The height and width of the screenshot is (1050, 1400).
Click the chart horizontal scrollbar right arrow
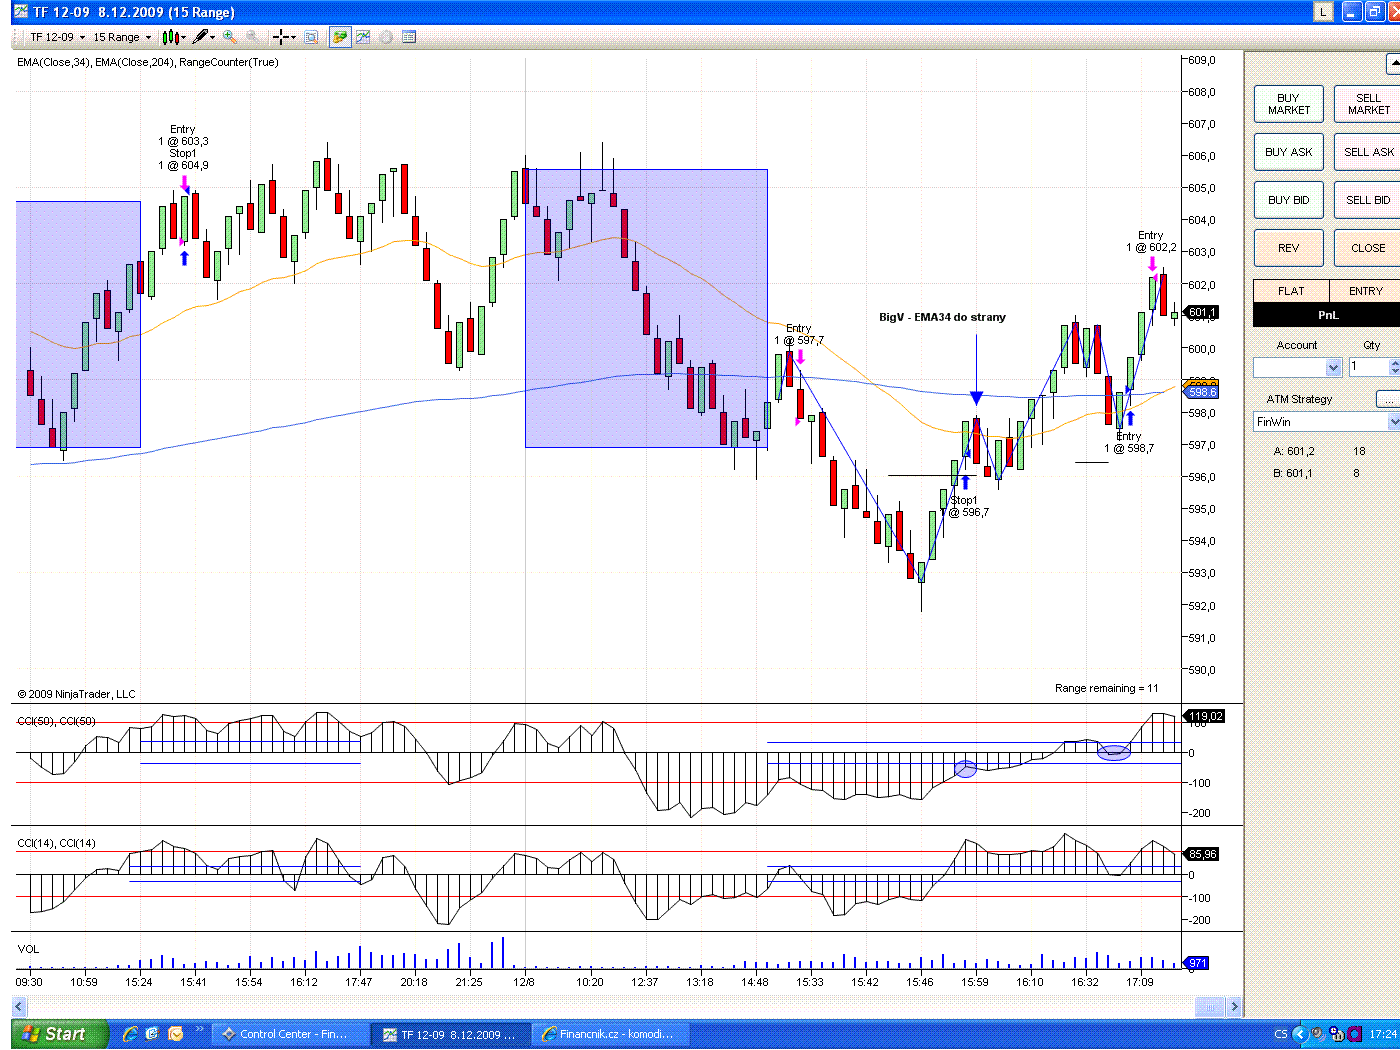tap(1235, 1007)
